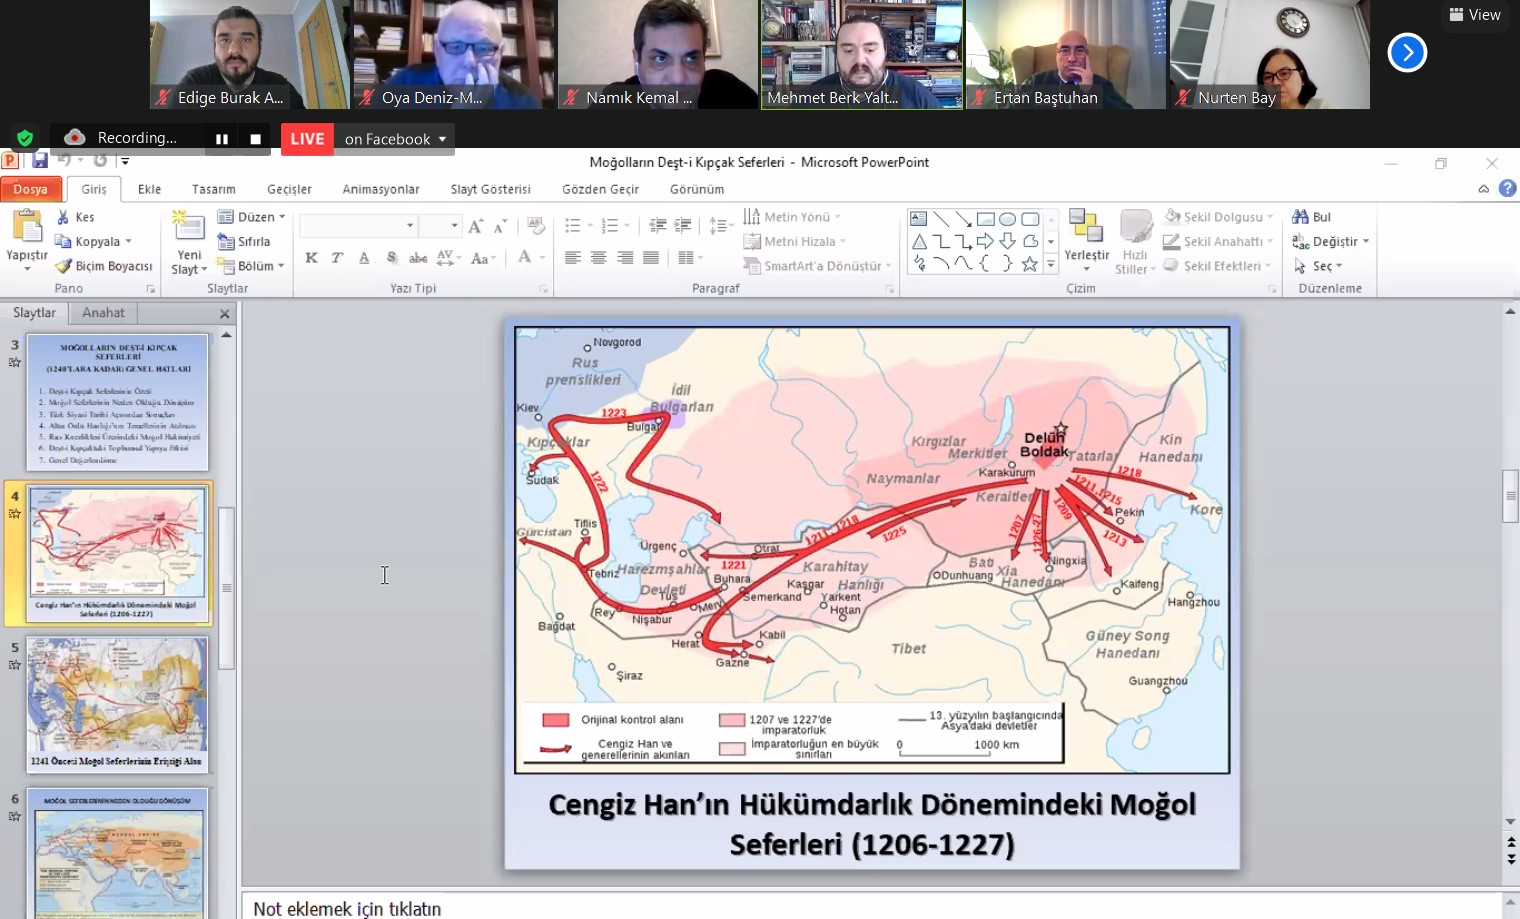Image resolution: width=1520 pixels, height=919 pixels.
Task: Click the slide editor vertical scrollbar handle
Action: 1510,494
